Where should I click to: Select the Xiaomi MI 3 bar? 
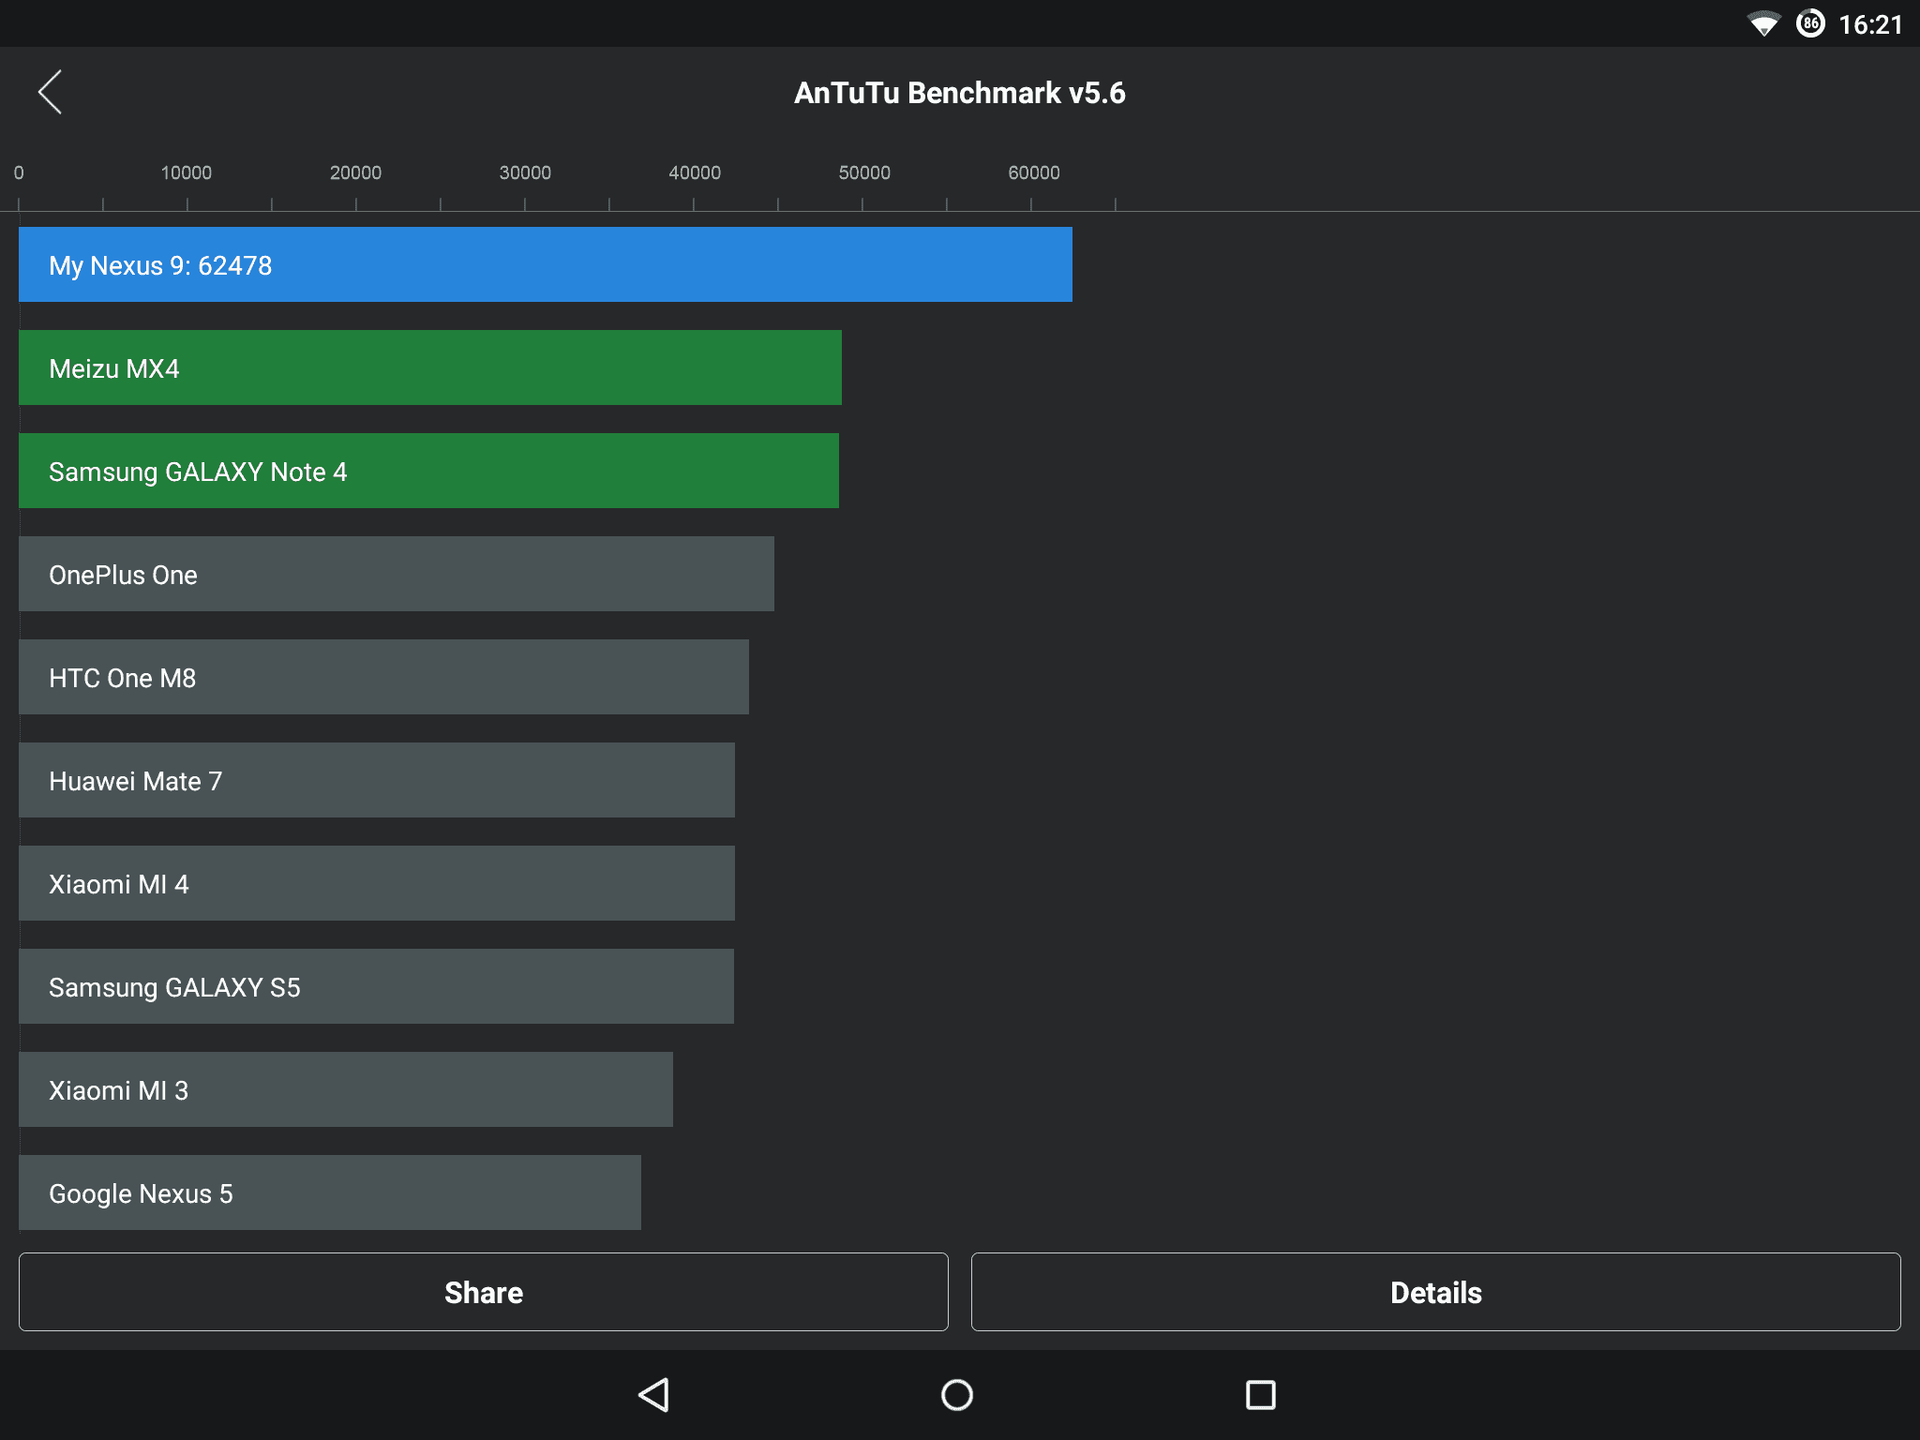pos(346,1089)
